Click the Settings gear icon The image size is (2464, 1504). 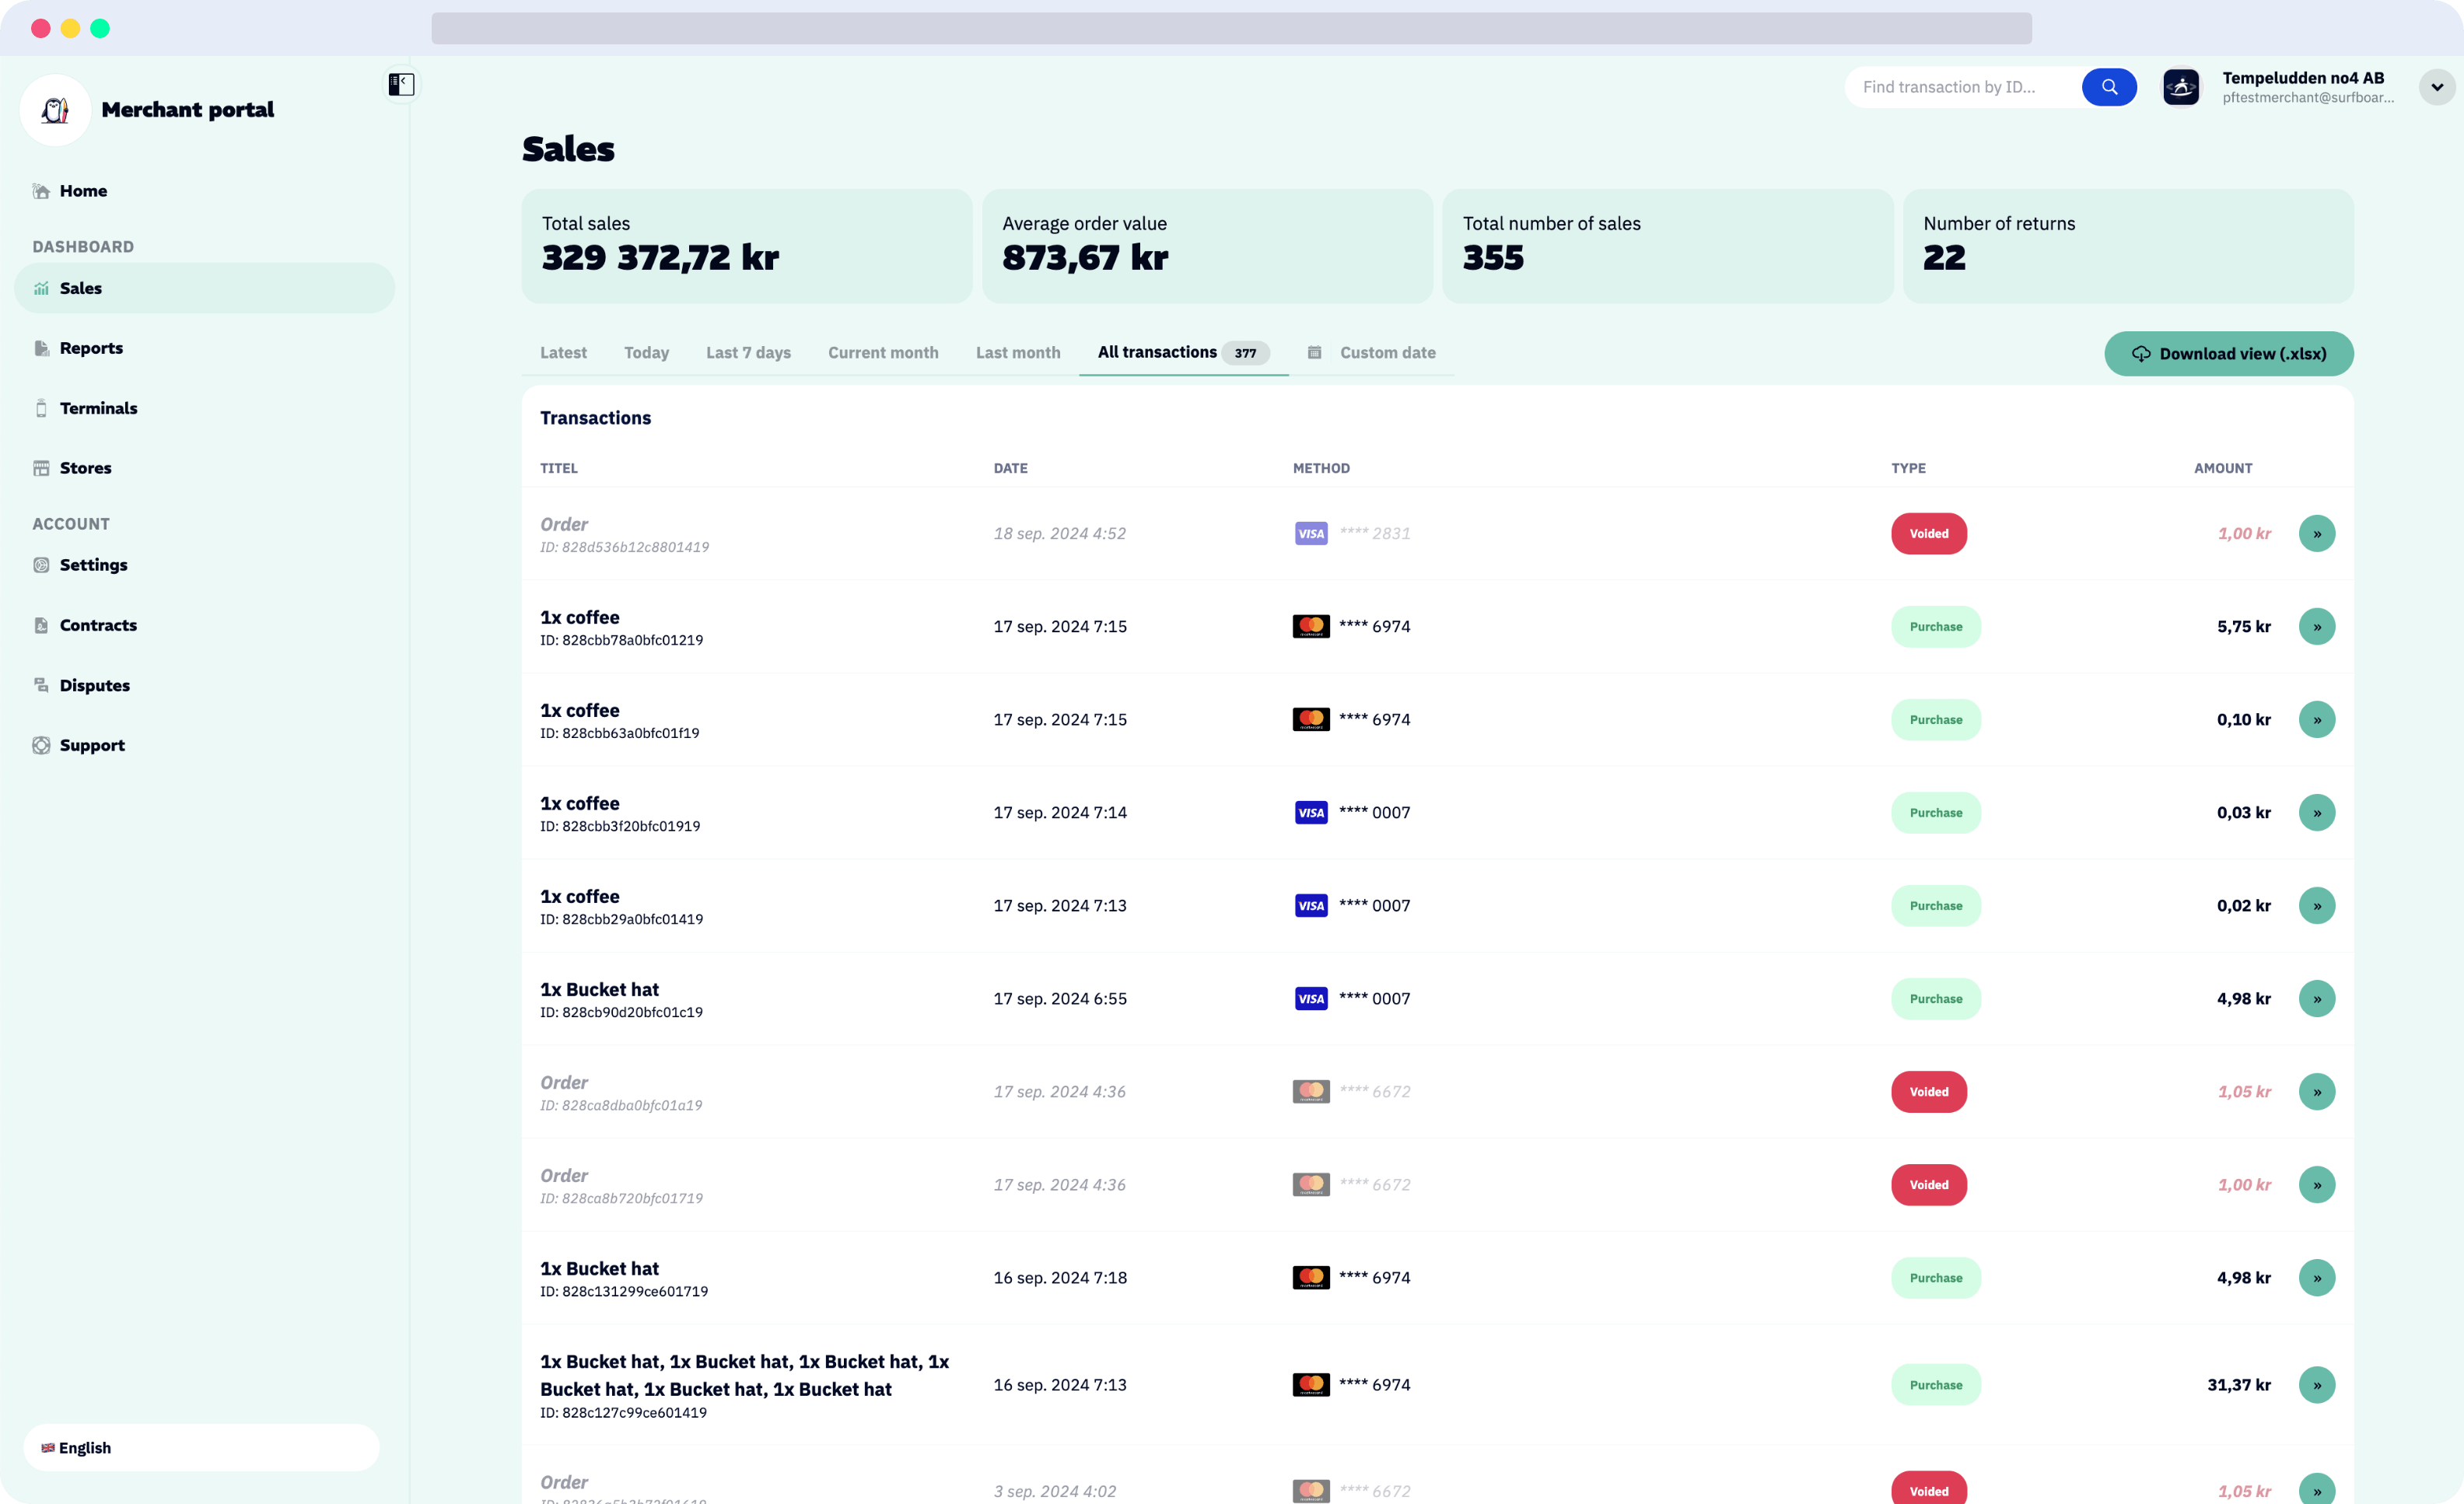(41, 565)
